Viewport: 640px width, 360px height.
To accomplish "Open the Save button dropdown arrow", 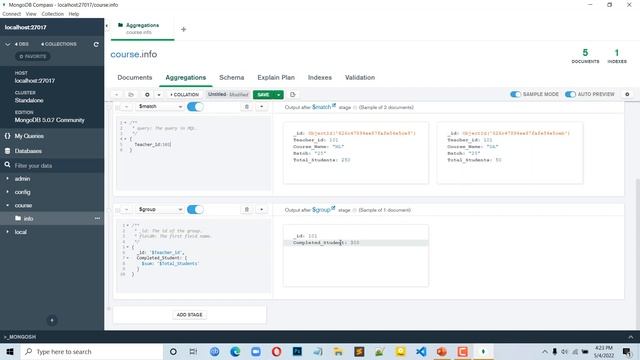I will coord(279,94).
